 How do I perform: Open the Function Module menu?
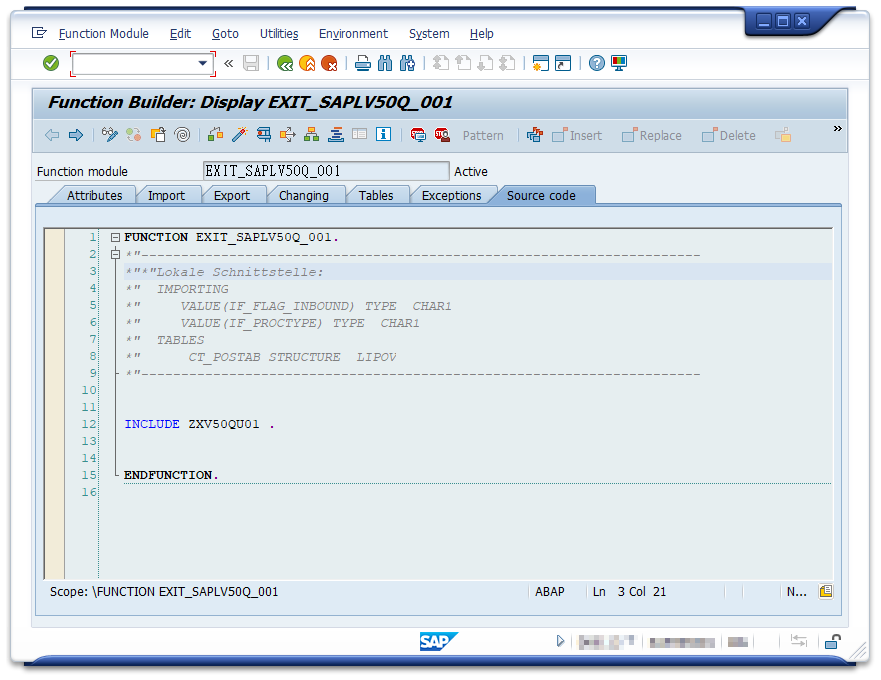(104, 34)
